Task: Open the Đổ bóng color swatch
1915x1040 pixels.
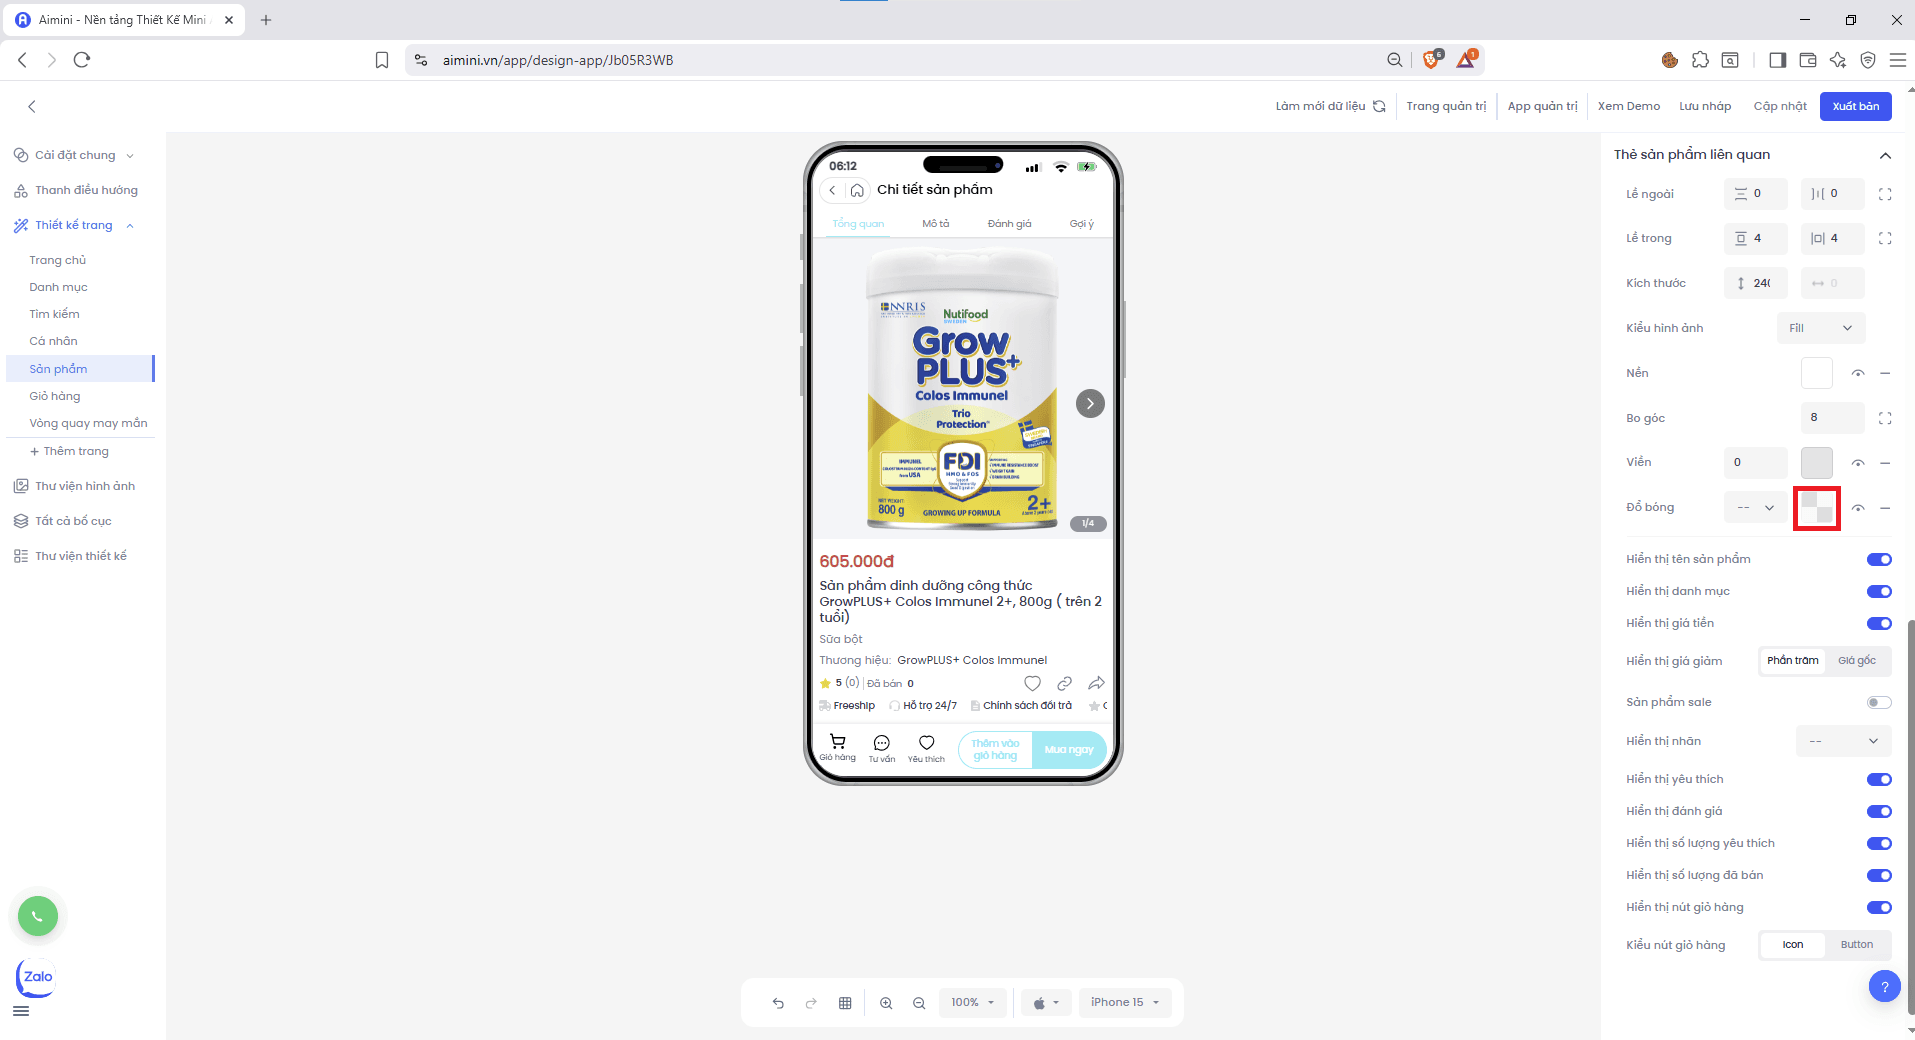Action: (x=1816, y=508)
